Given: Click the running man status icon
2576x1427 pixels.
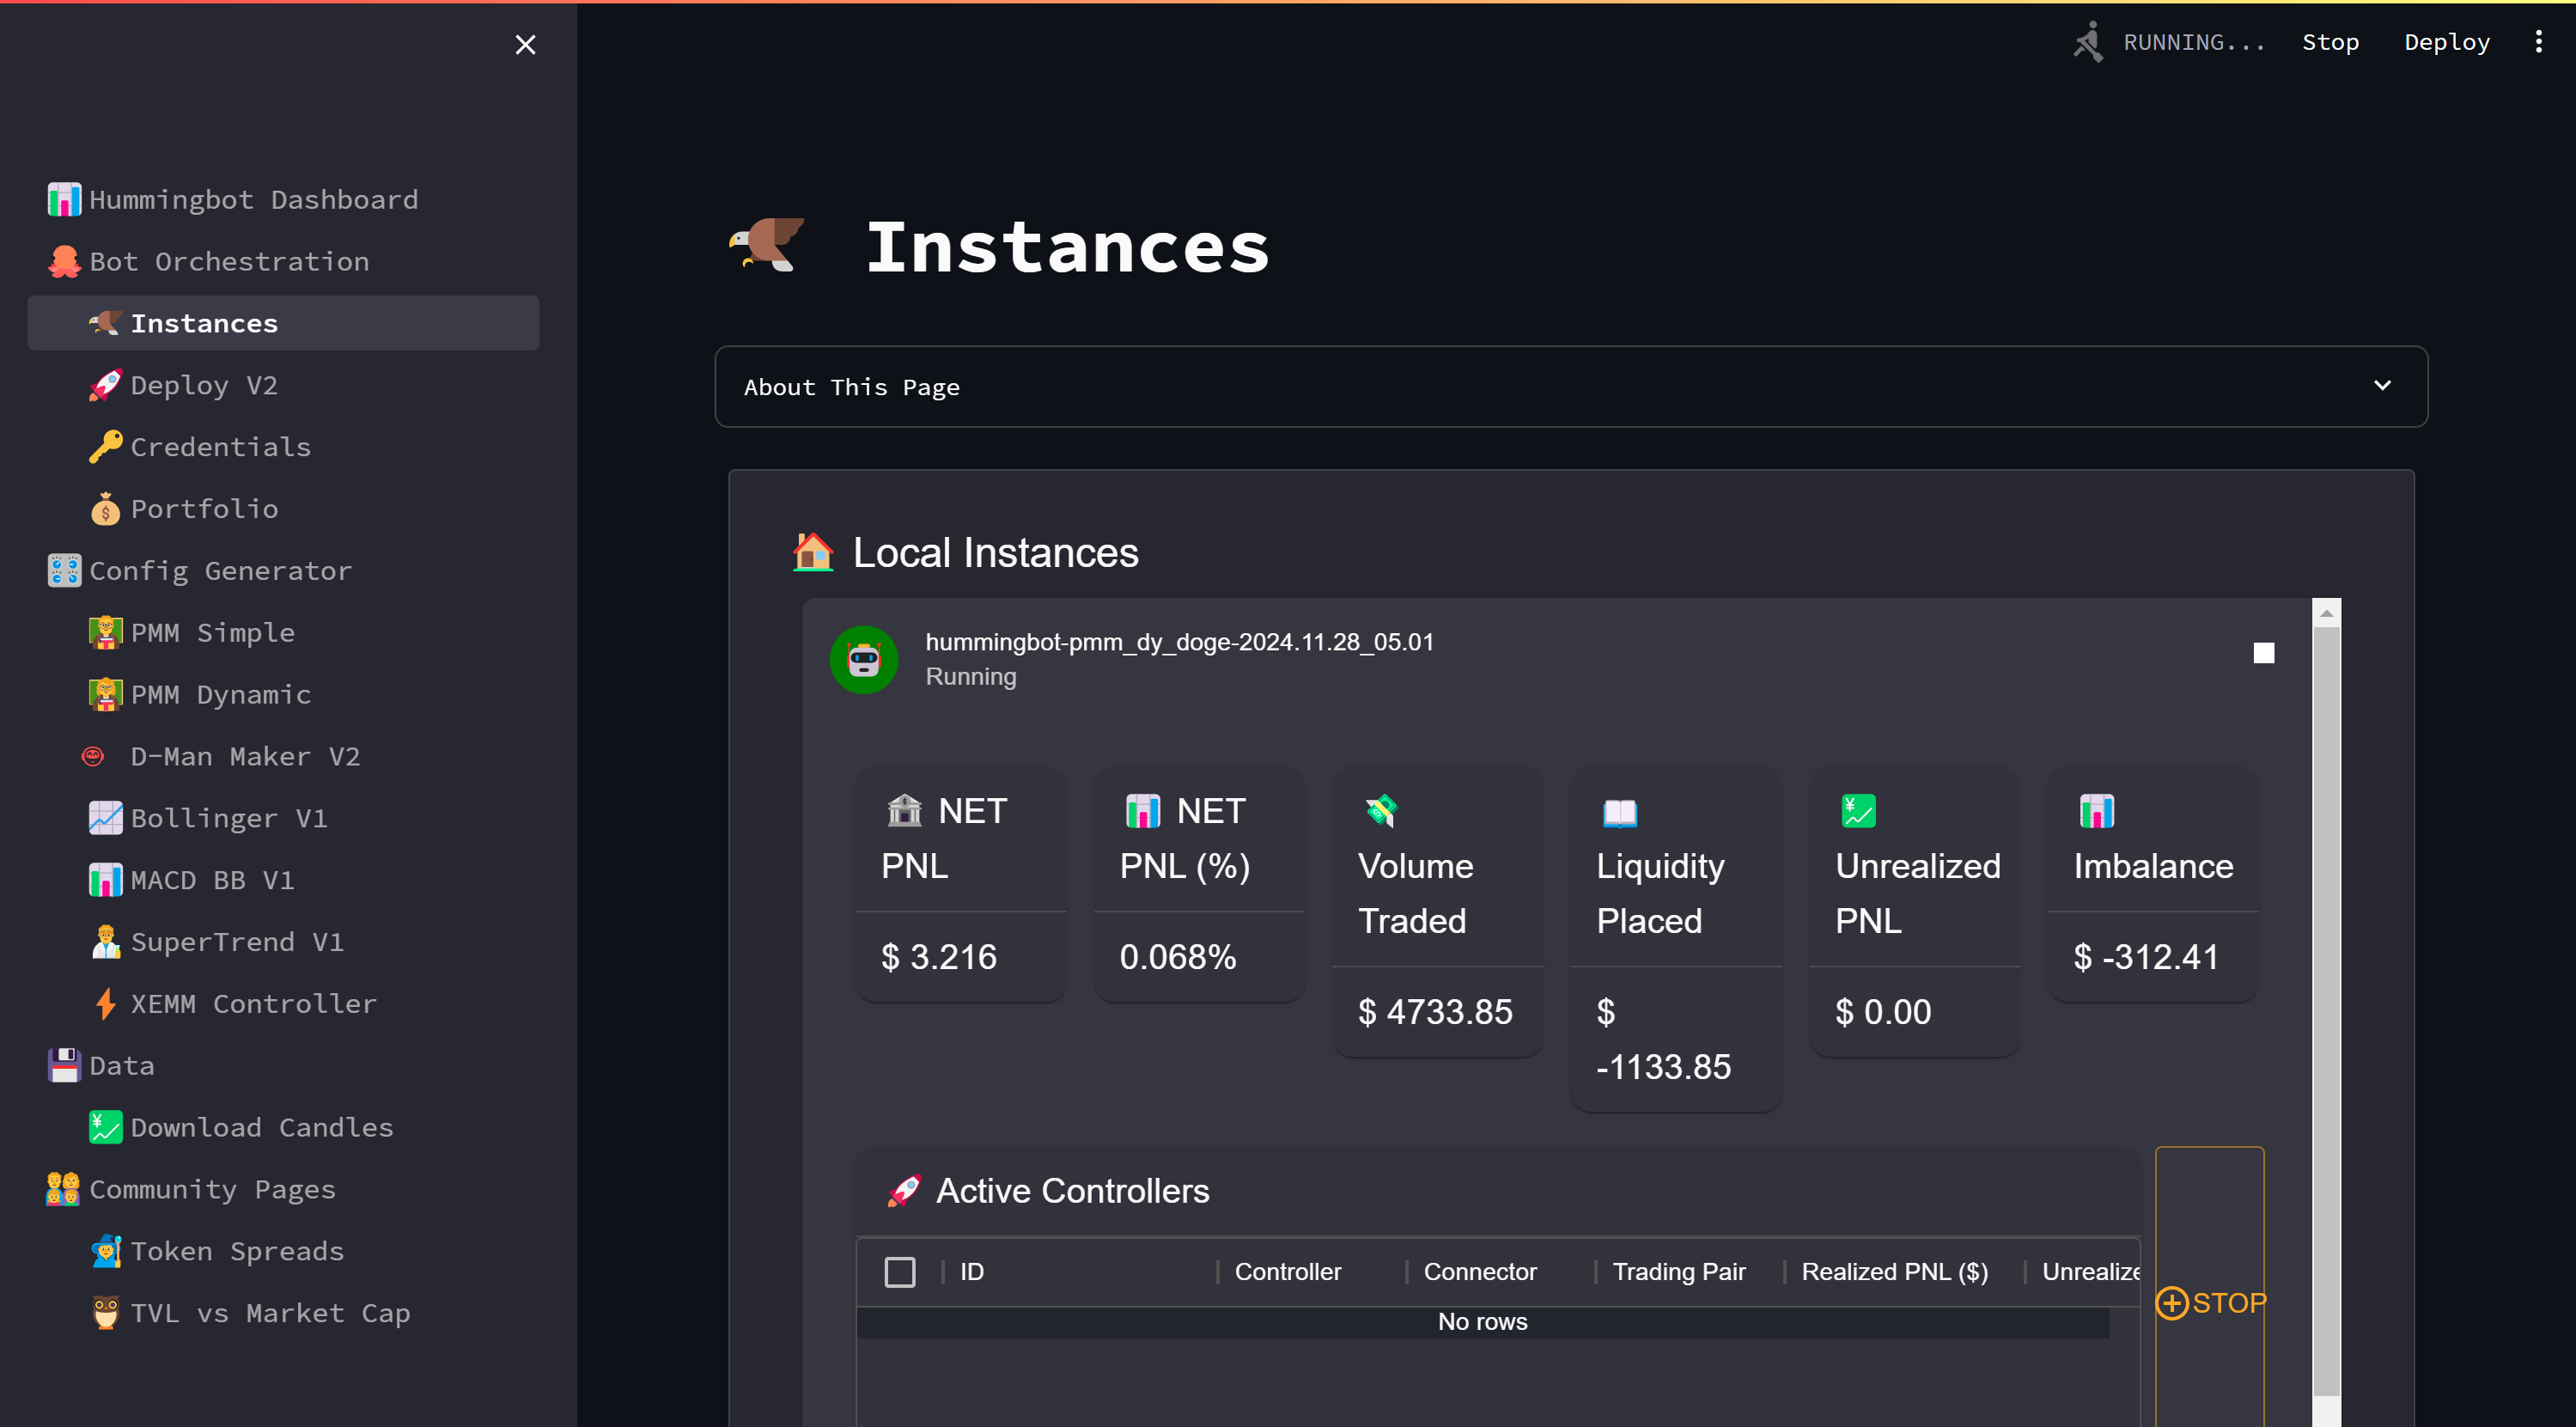Looking at the screenshot, I should (x=2088, y=42).
